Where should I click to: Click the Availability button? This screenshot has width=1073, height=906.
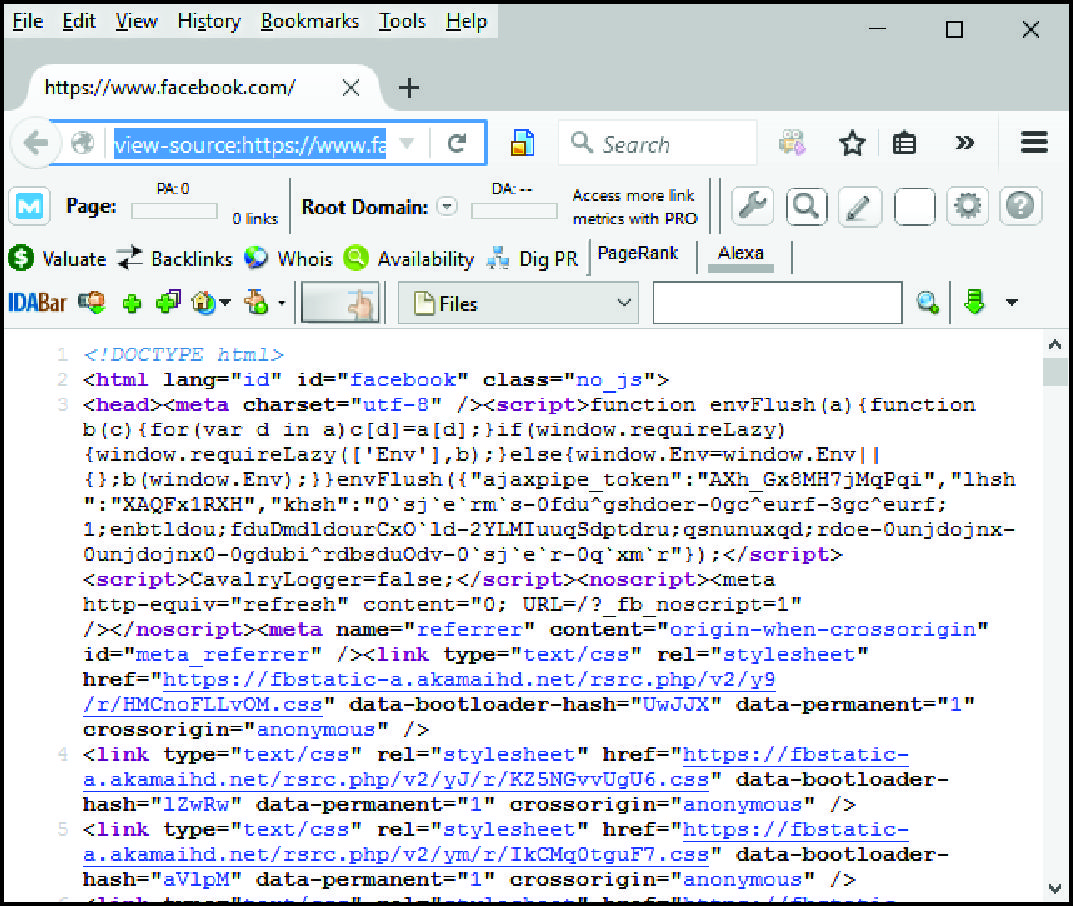pos(409,259)
